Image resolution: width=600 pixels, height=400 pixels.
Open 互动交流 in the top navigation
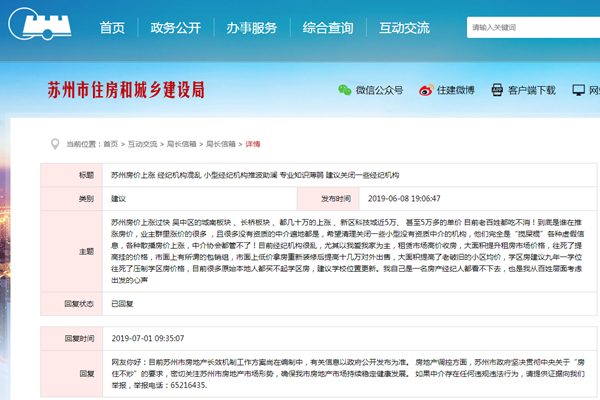pyautogui.click(x=404, y=27)
